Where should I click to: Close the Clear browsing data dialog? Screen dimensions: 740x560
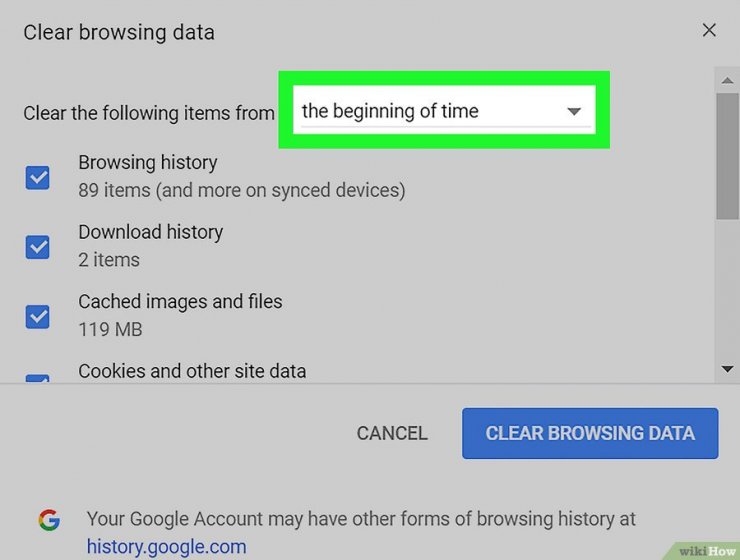pos(709,31)
